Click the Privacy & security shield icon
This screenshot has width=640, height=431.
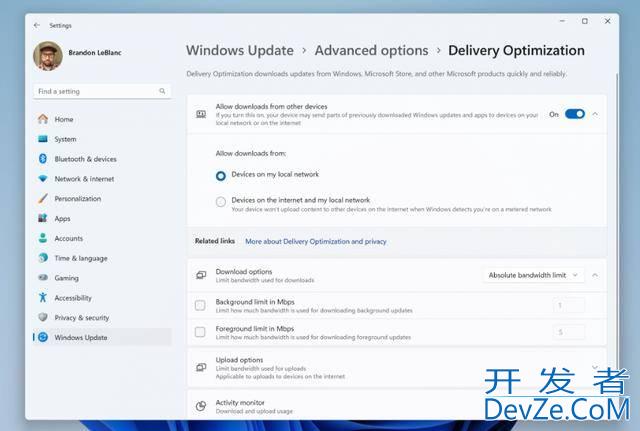tap(43, 317)
